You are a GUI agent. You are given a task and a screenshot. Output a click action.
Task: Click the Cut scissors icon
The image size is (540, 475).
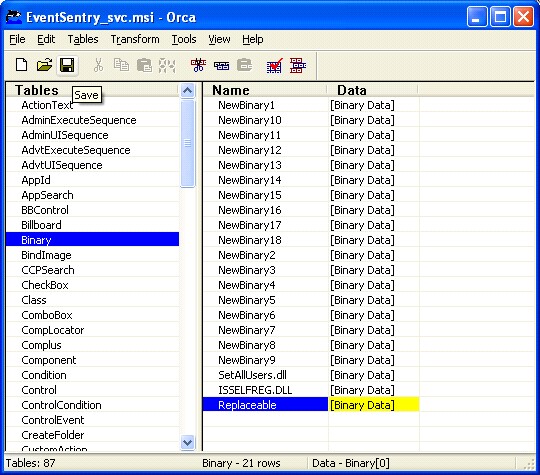coord(98,65)
